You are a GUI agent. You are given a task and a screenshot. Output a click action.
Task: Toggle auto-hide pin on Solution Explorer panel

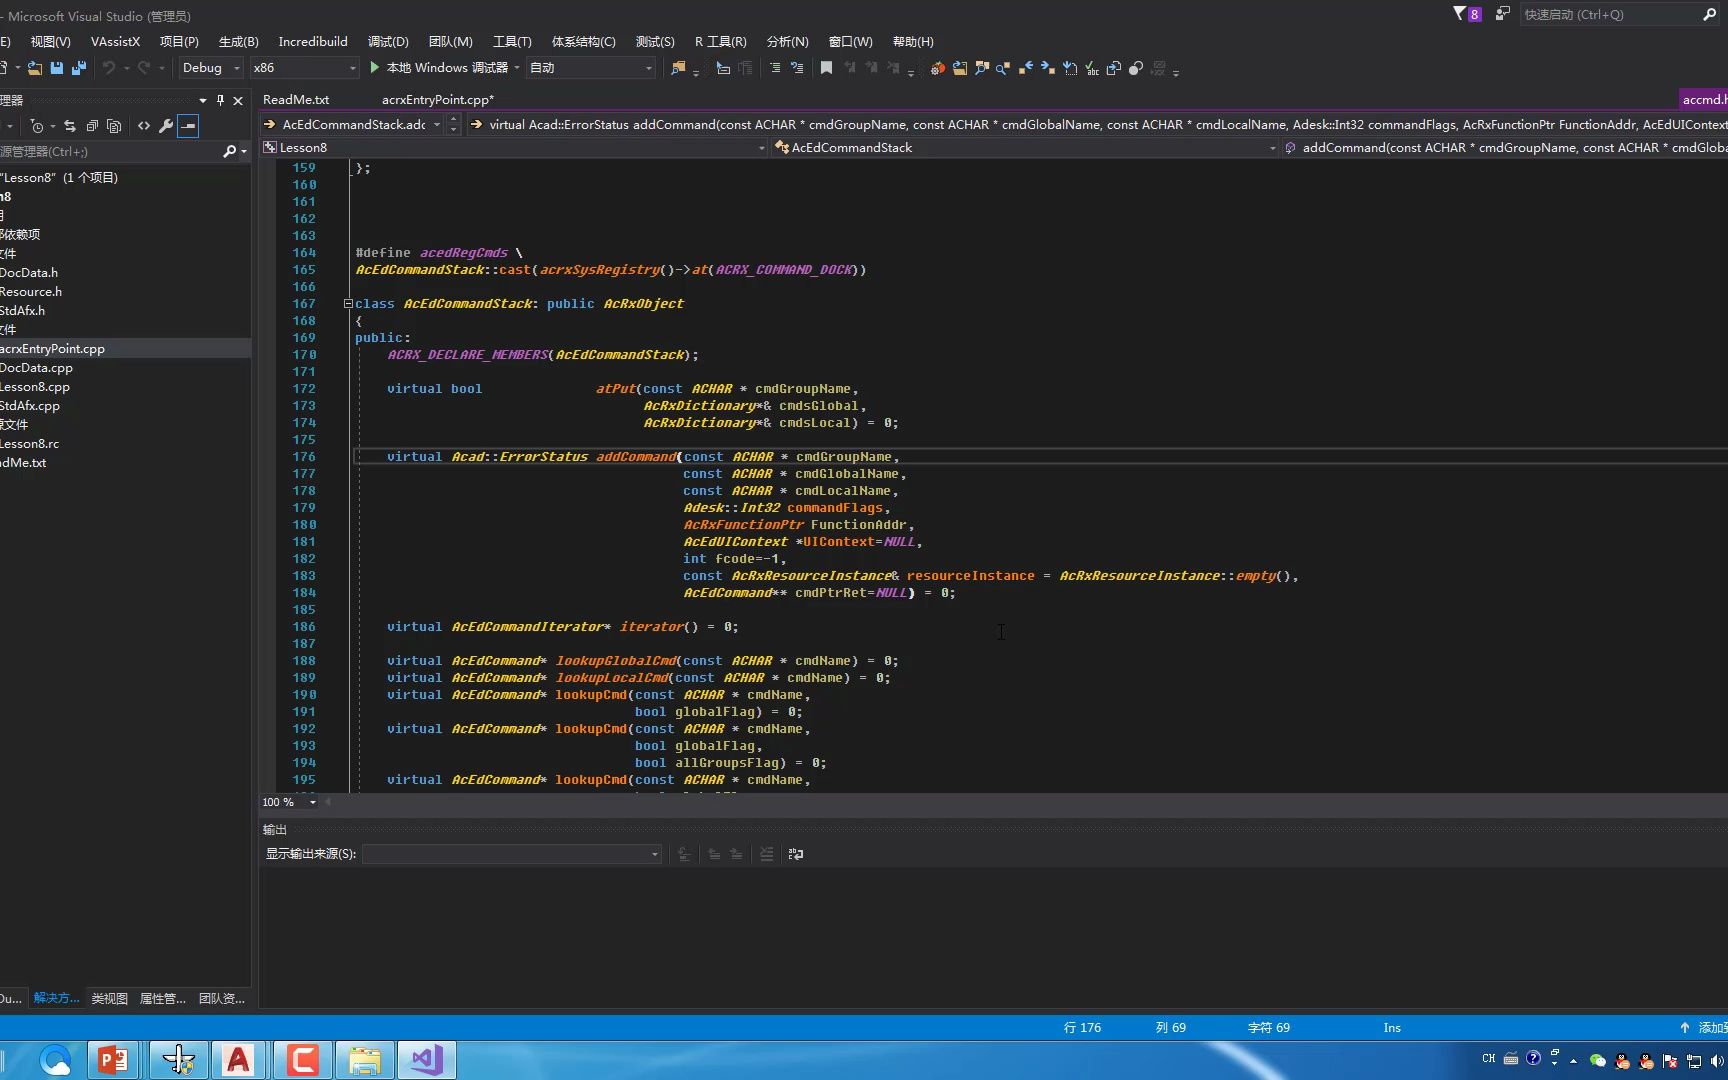(x=220, y=100)
